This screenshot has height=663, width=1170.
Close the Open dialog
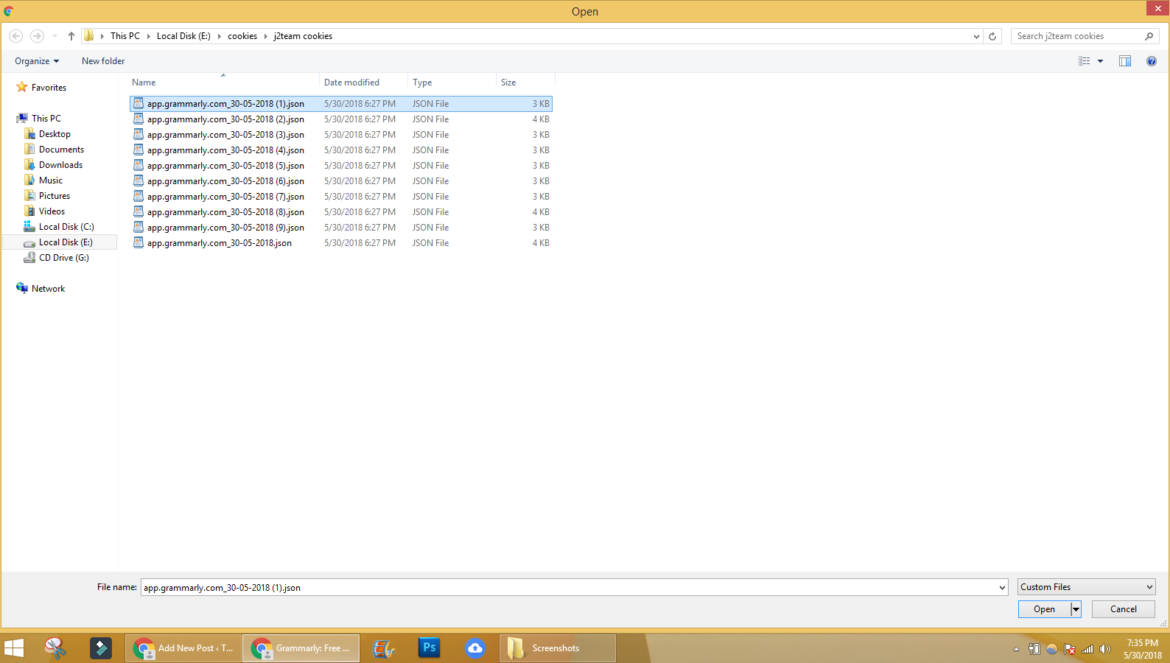(1157, 8)
